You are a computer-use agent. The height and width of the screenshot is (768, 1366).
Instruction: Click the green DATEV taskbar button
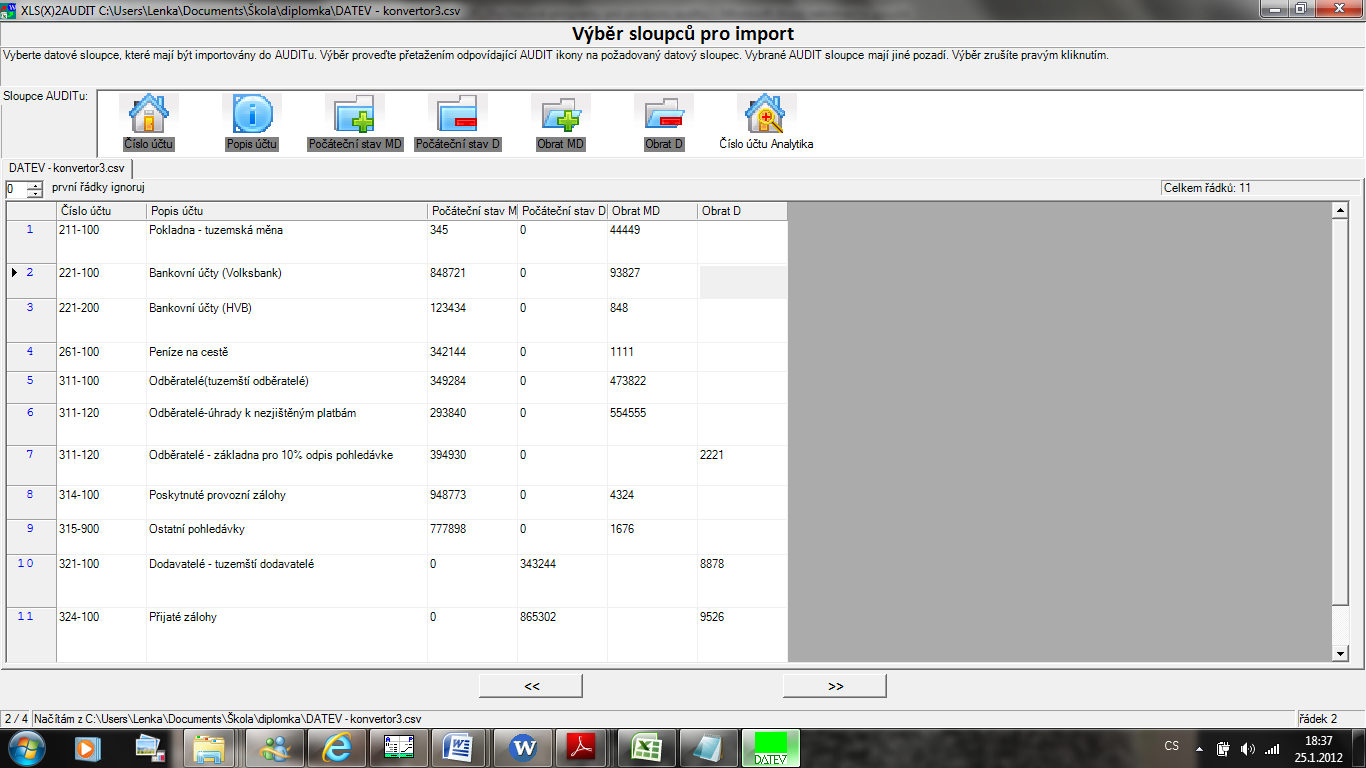coord(771,747)
